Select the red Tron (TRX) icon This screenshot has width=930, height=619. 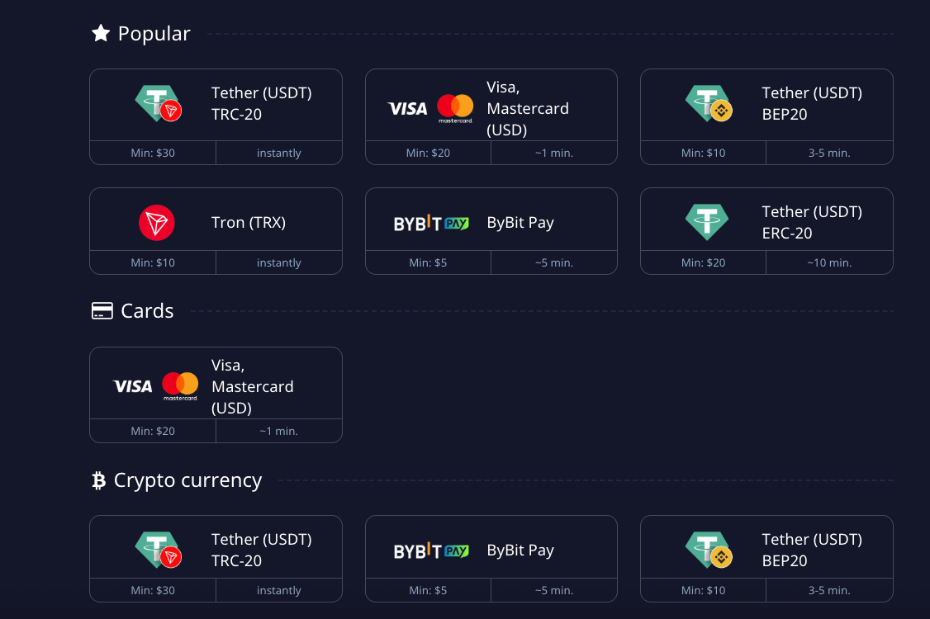coord(157,222)
